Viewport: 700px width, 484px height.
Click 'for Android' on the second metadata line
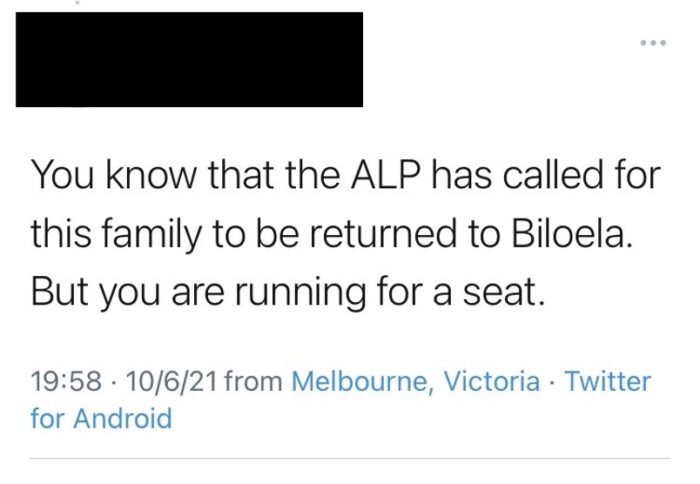pos(101,418)
